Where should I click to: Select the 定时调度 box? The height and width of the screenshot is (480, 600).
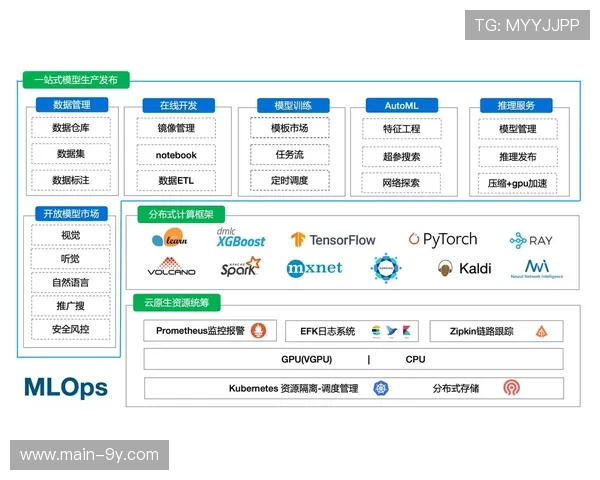(x=289, y=181)
